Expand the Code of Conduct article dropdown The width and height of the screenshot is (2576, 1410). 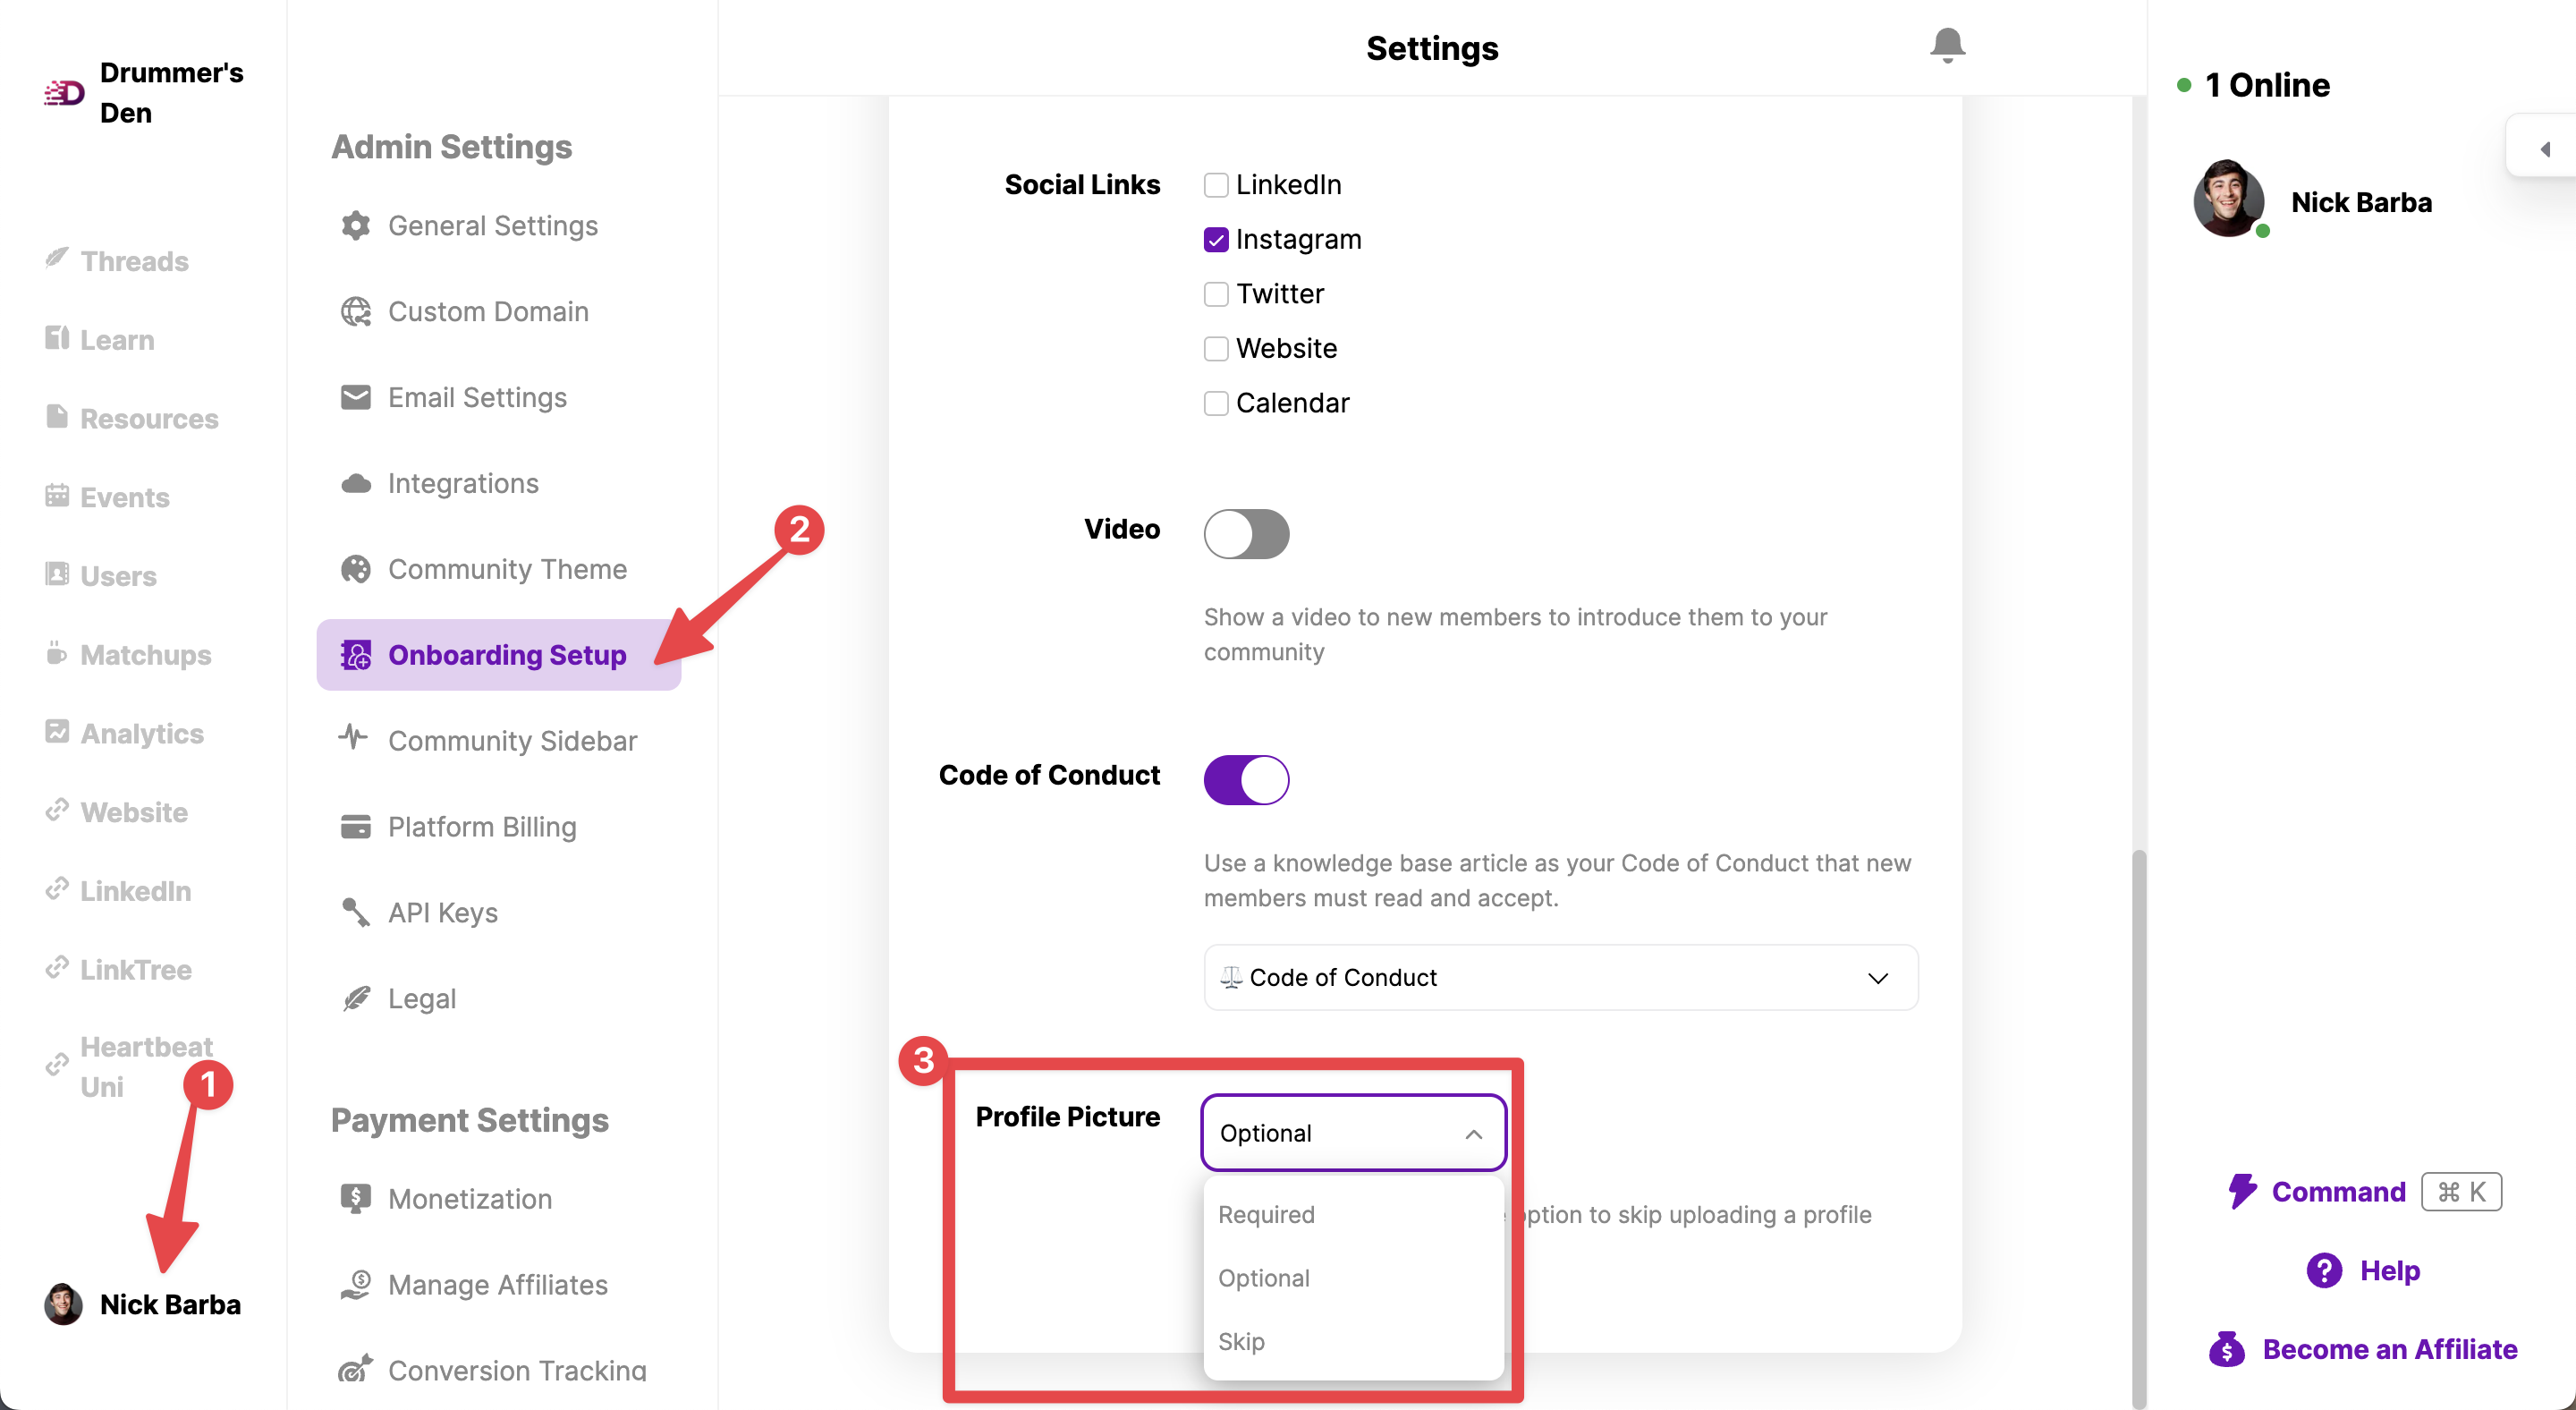coord(1561,978)
